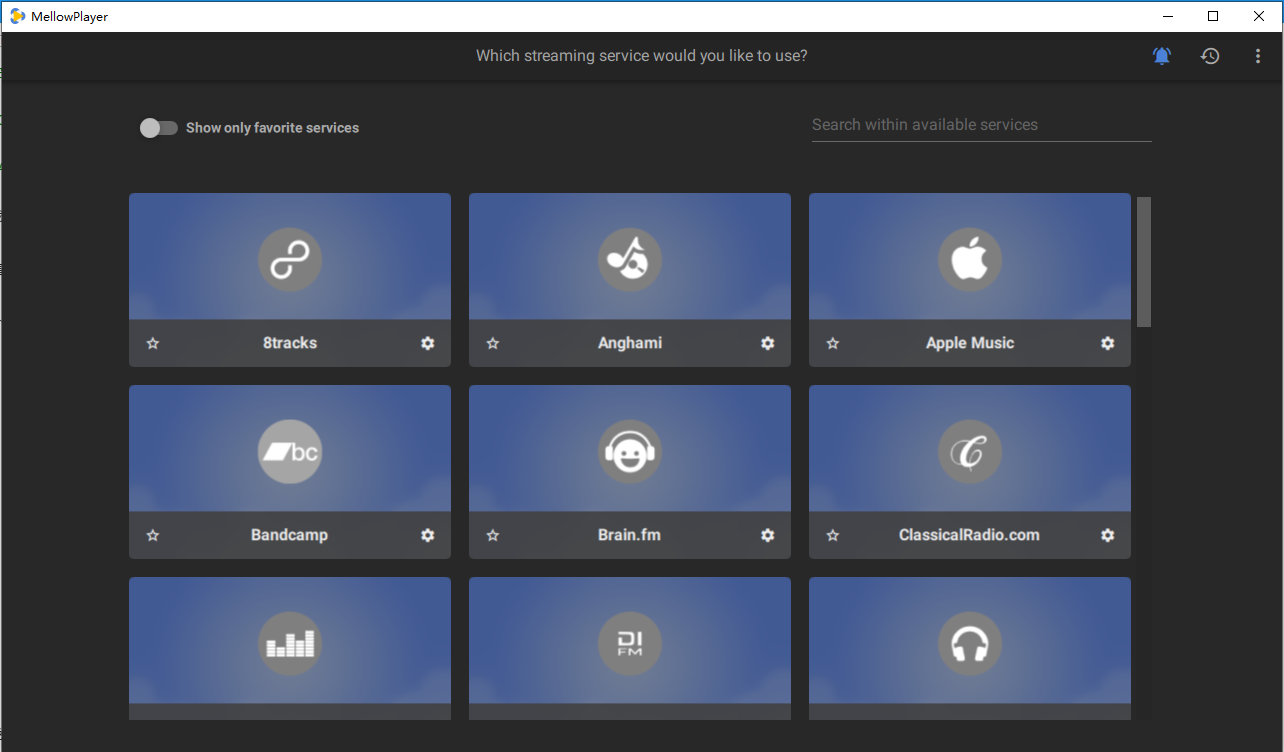Select the Brain.fm headphone face logo
This screenshot has height=752, width=1284.
[630, 452]
